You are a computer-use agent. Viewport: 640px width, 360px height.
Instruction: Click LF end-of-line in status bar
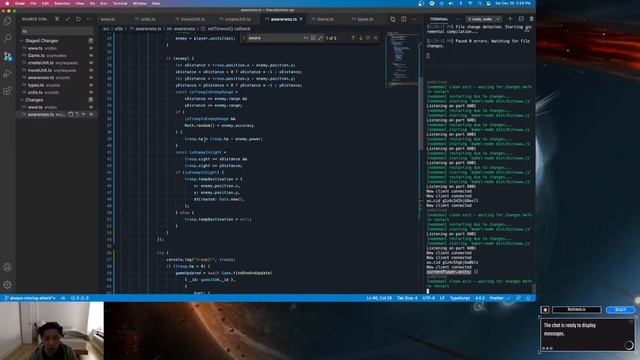[x=442, y=298]
